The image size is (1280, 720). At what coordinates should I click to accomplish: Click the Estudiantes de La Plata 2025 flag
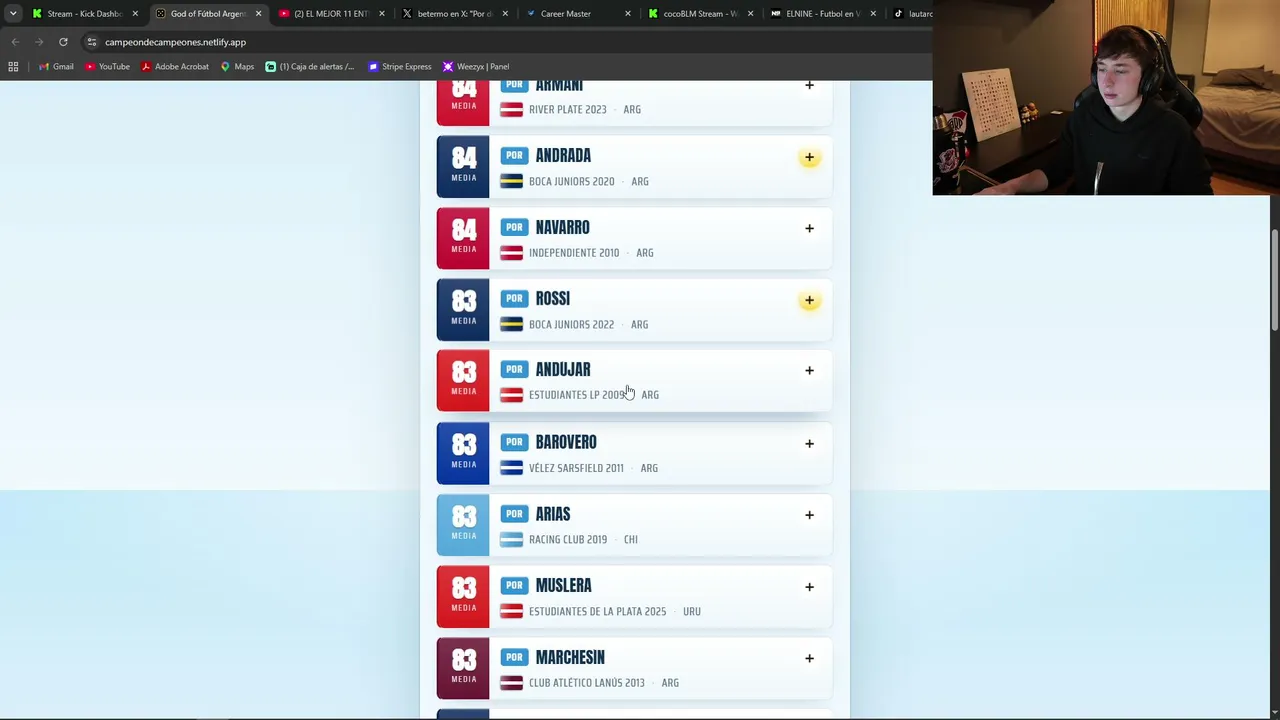[x=511, y=611]
